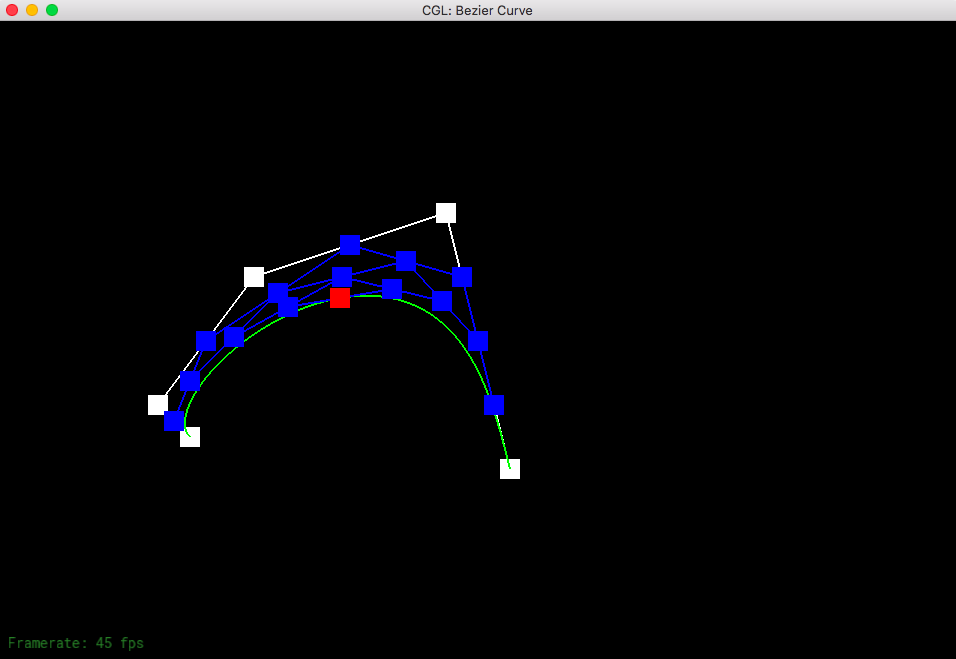Close the Bezier Curve window
This screenshot has width=956, height=659.
click(x=12, y=10)
